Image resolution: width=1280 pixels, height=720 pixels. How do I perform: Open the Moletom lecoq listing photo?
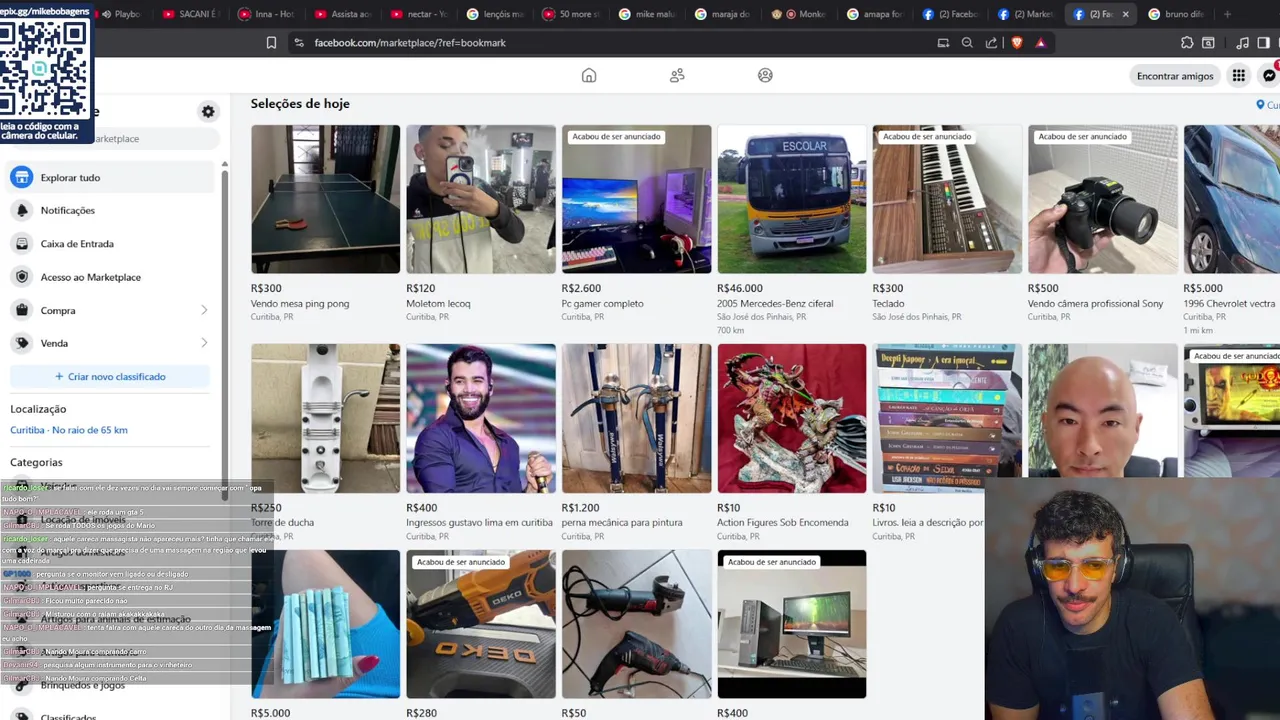coord(481,199)
